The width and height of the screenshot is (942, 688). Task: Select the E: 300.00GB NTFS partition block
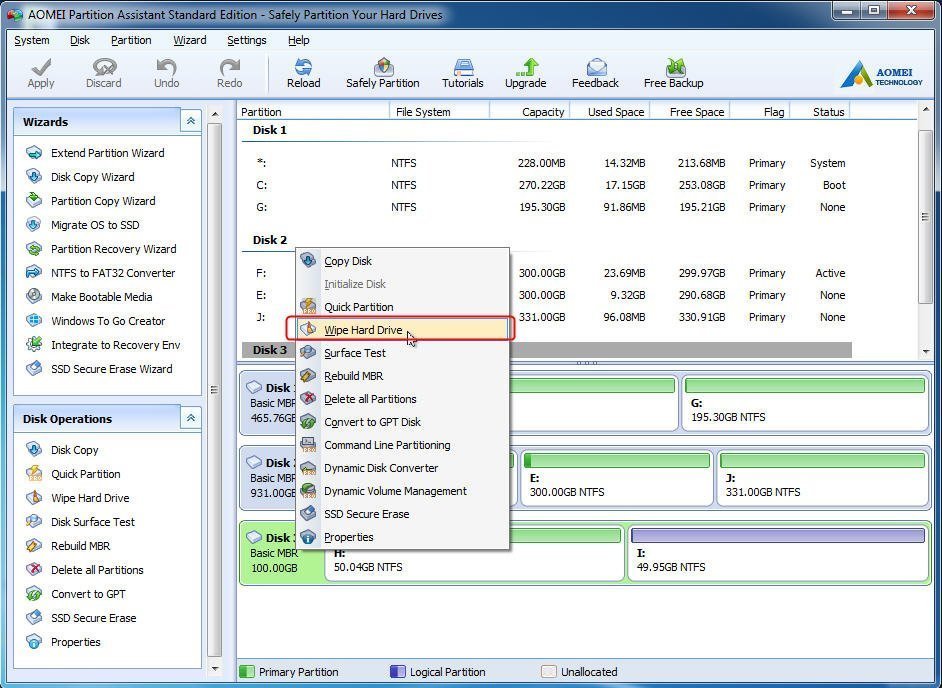(x=616, y=478)
